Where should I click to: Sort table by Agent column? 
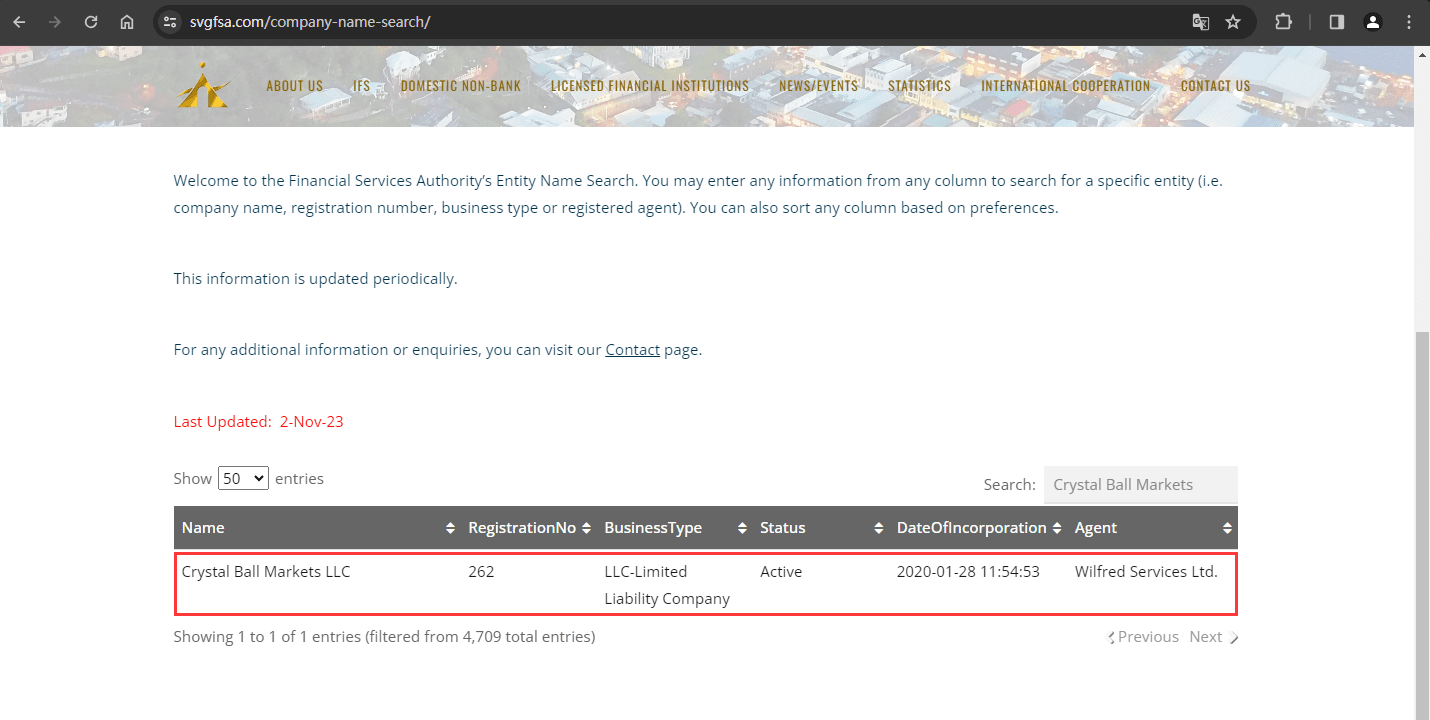[x=1152, y=528]
